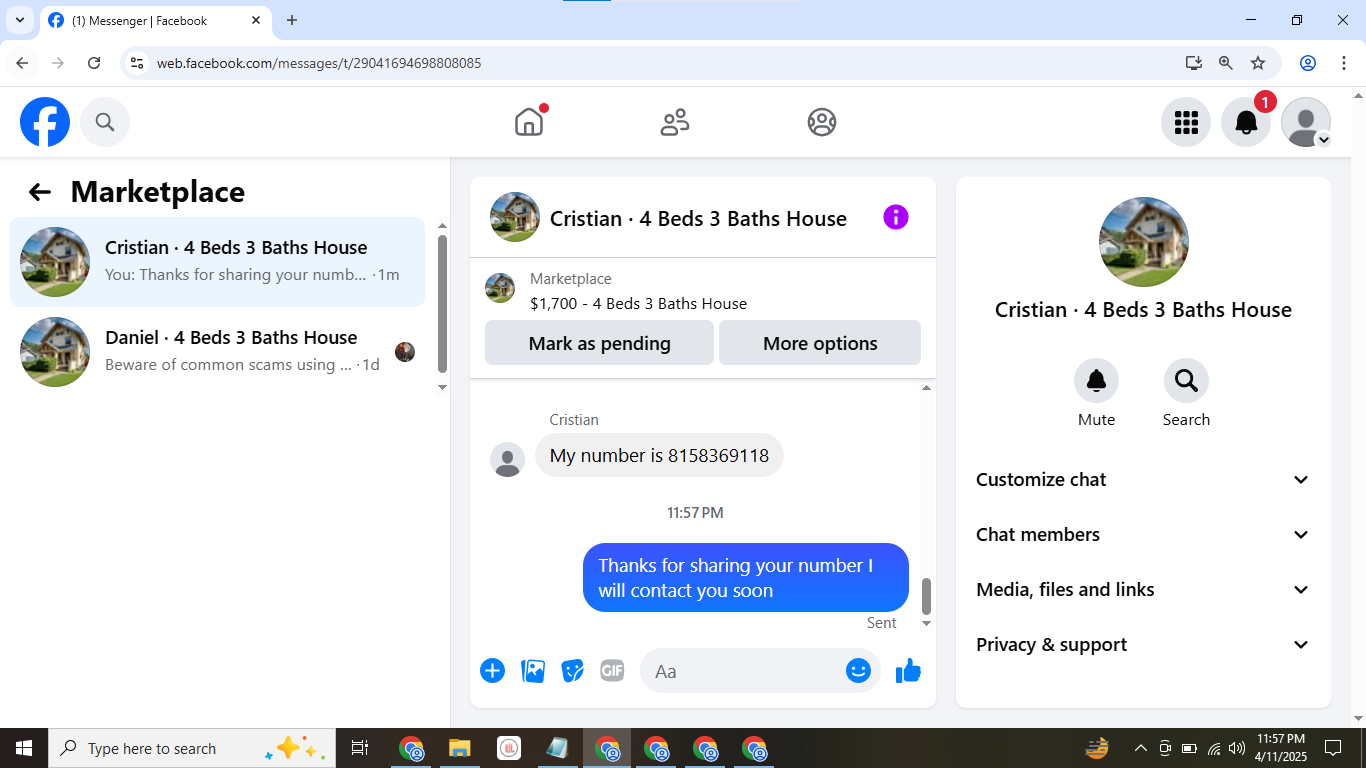The height and width of the screenshot is (768, 1366).
Task: Expand the Chat members section
Action: 1143,535
